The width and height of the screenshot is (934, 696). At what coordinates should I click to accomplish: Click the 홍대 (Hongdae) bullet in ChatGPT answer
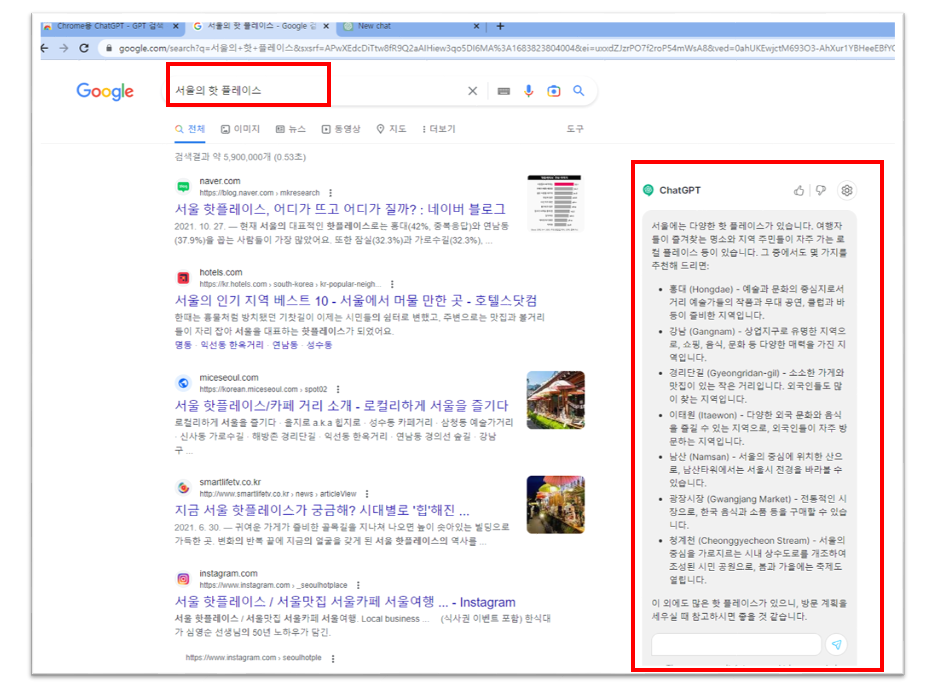click(756, 302)
